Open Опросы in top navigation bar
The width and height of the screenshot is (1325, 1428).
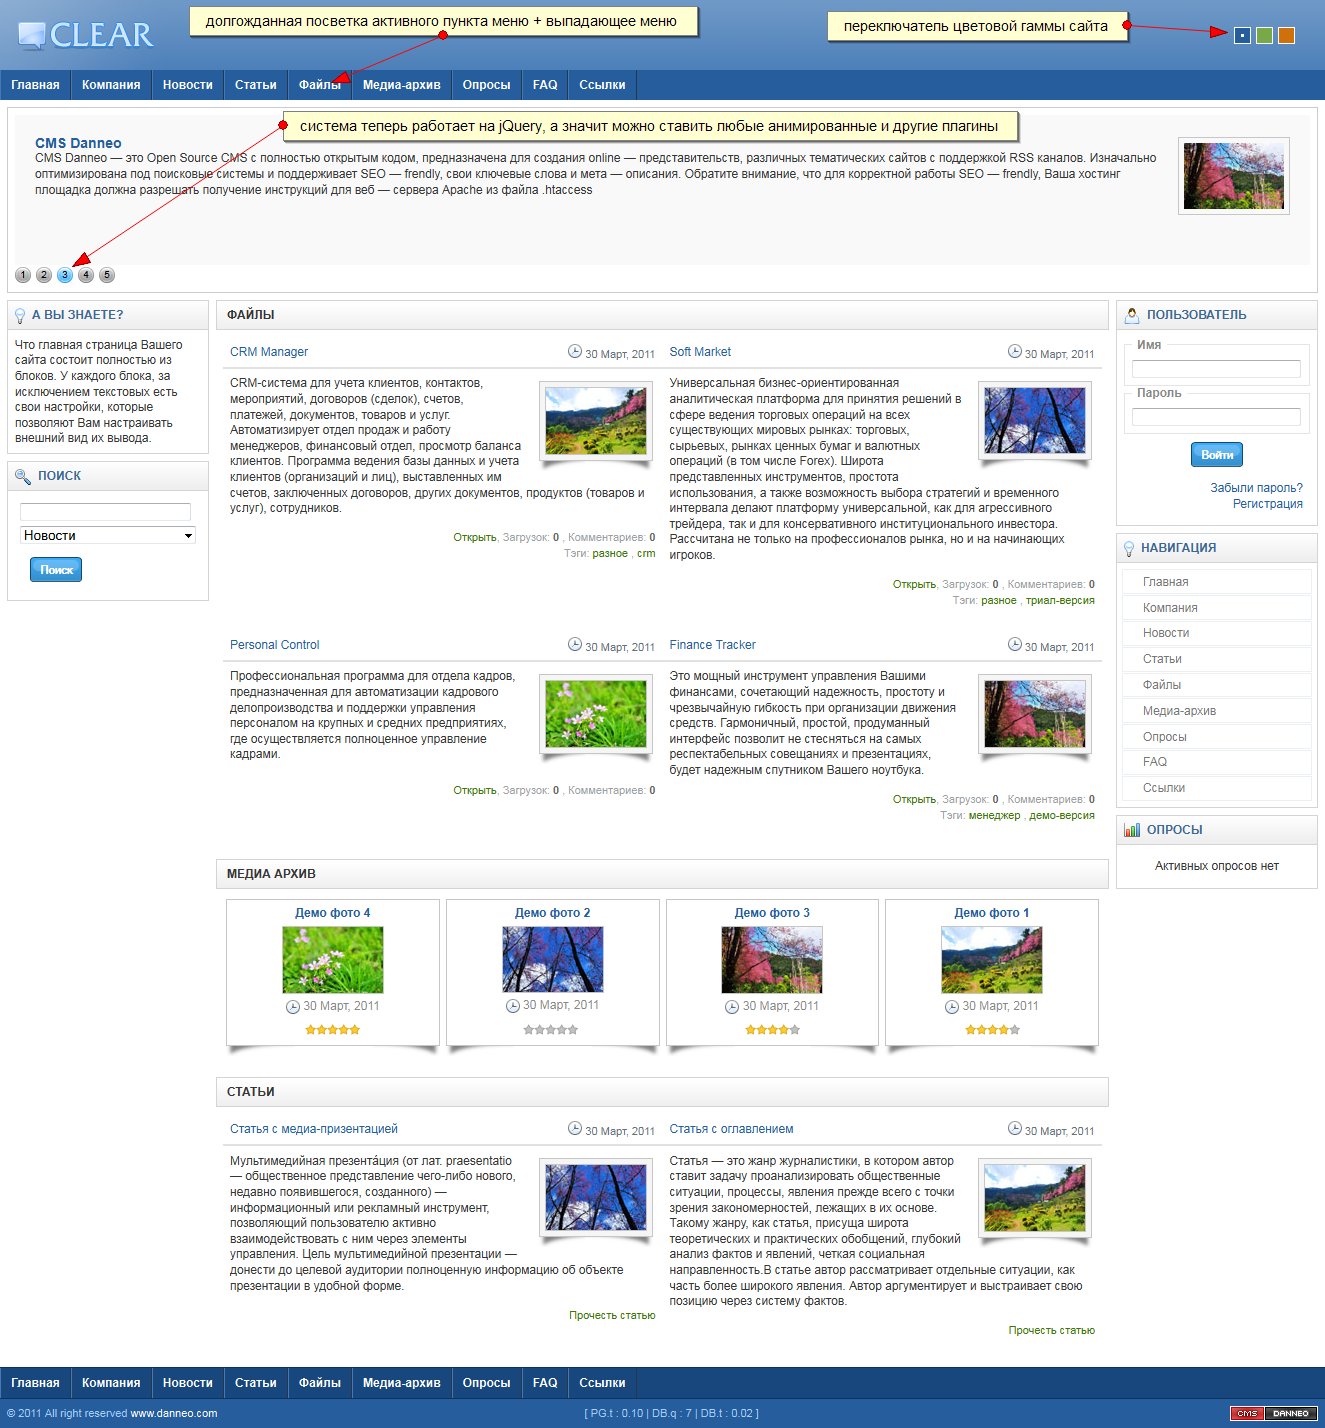tap(487, 85)
